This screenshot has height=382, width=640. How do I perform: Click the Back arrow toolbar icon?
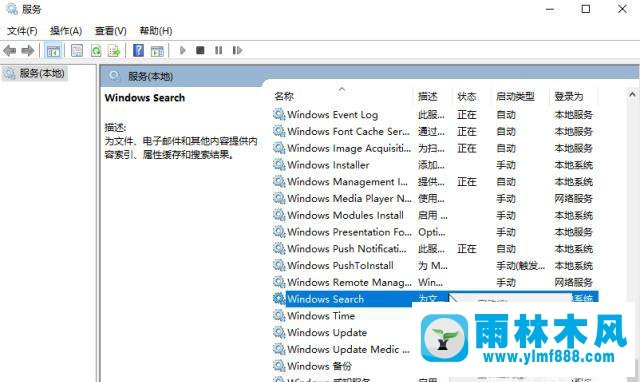pyautogui.click(x=9, y=51)
